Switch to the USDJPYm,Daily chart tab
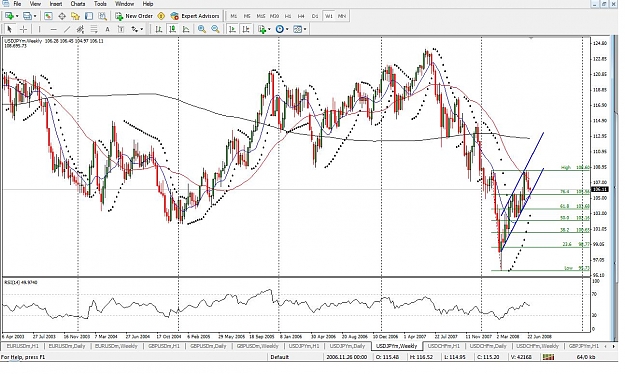 coord(348,346)
